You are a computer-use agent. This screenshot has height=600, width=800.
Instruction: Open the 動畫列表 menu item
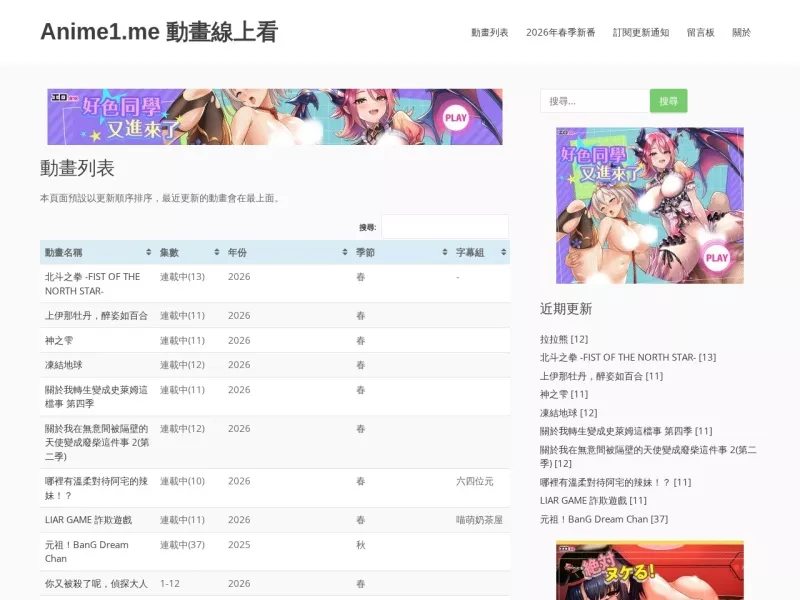click(490, 33)
